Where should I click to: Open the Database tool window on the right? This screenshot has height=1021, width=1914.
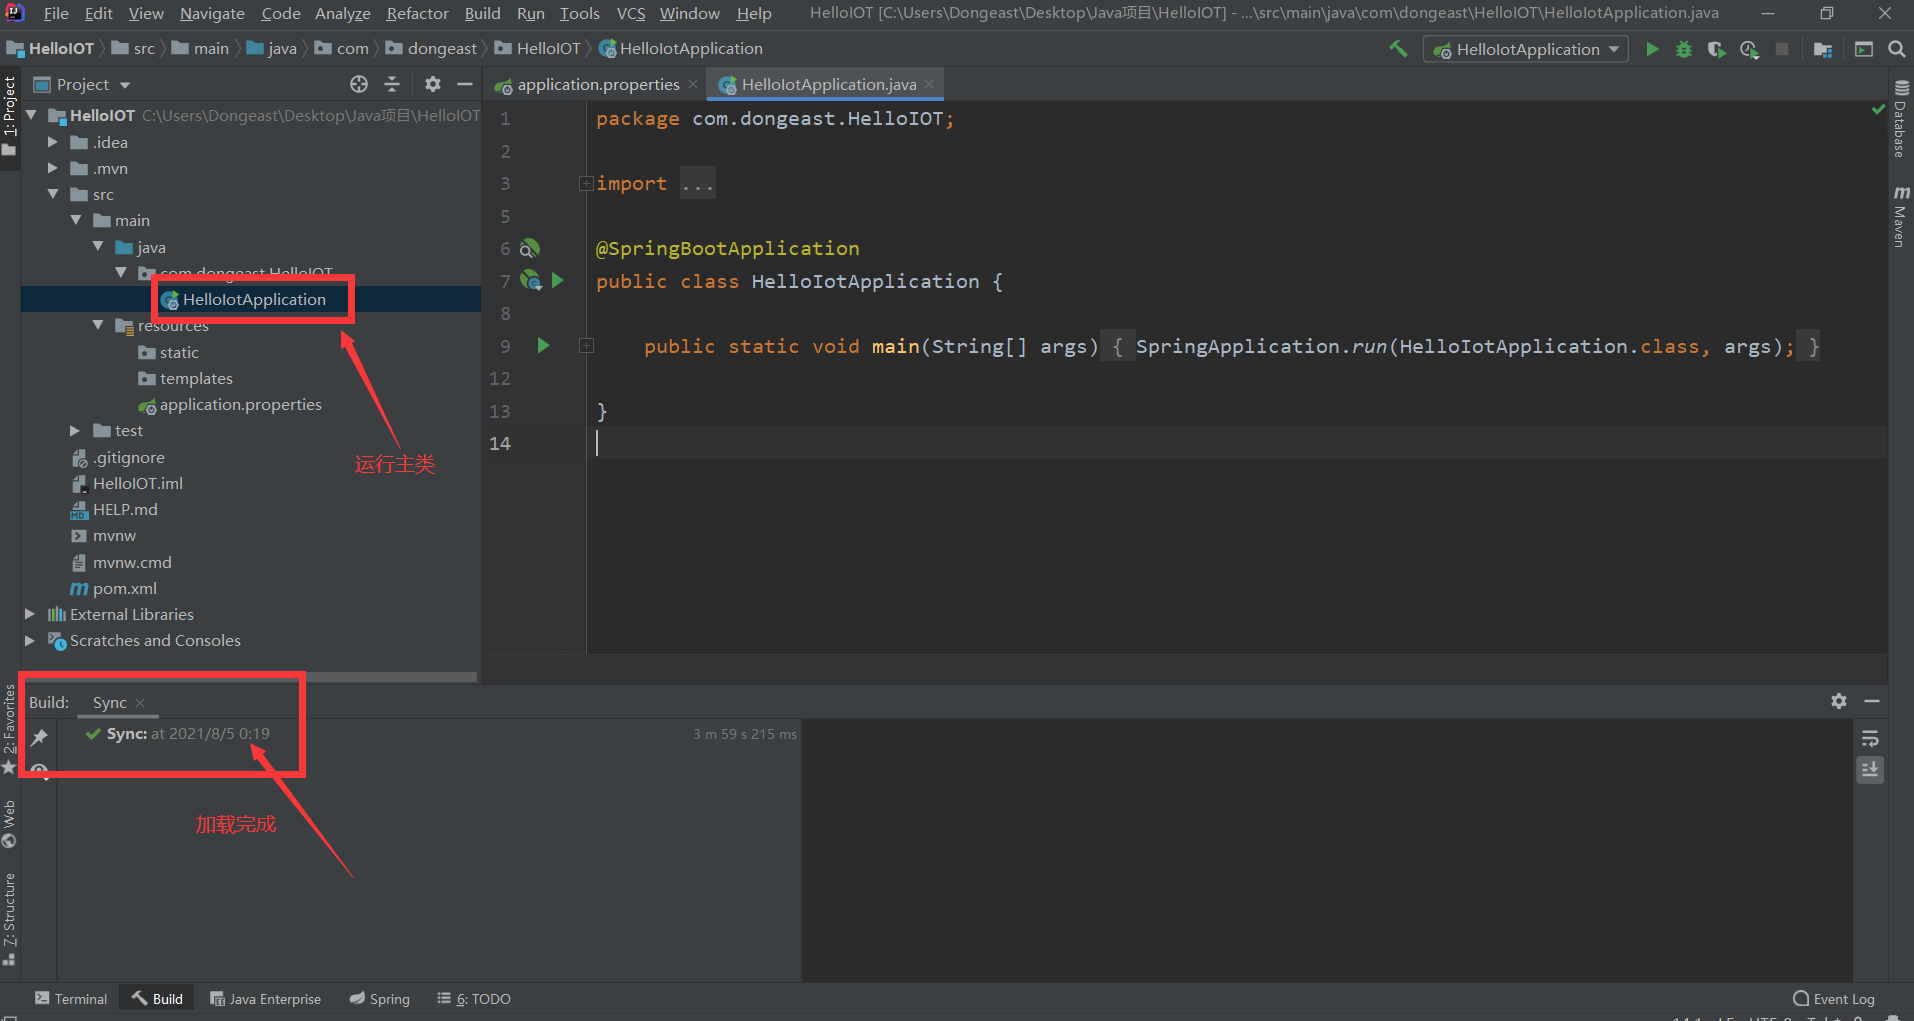point(1901,118)
